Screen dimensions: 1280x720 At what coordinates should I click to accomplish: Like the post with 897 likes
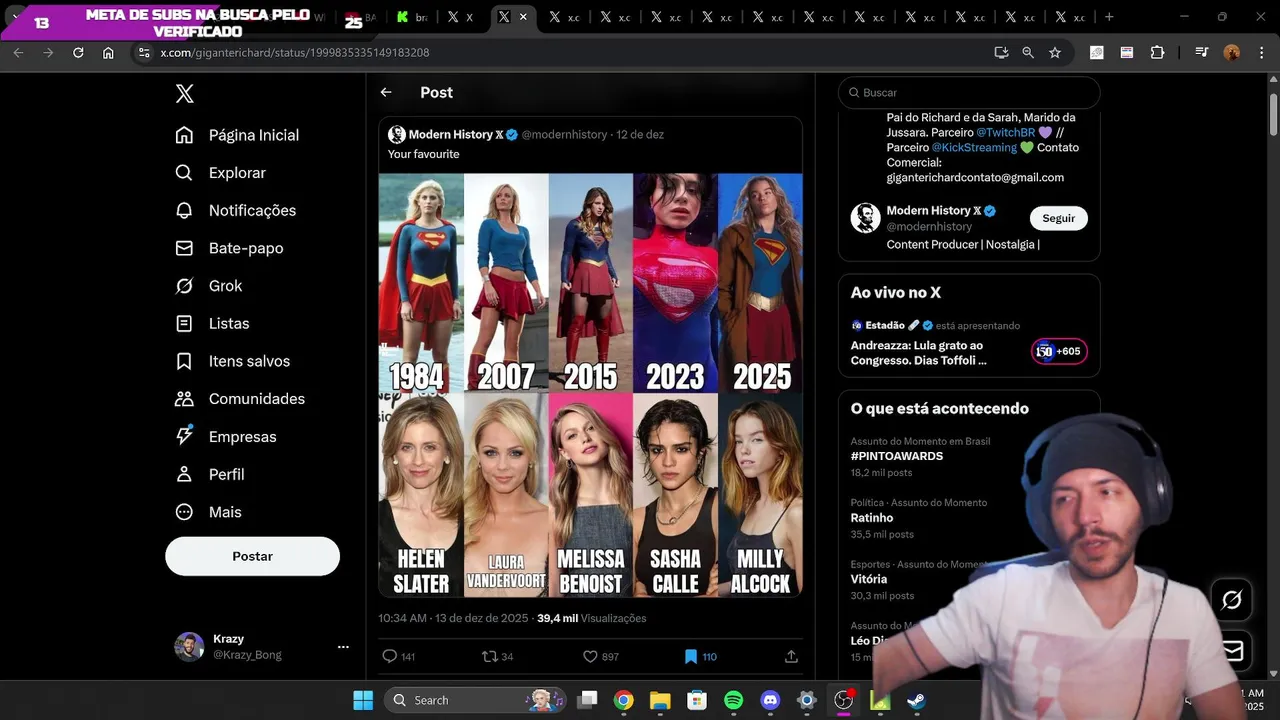(x=590, y=657)
